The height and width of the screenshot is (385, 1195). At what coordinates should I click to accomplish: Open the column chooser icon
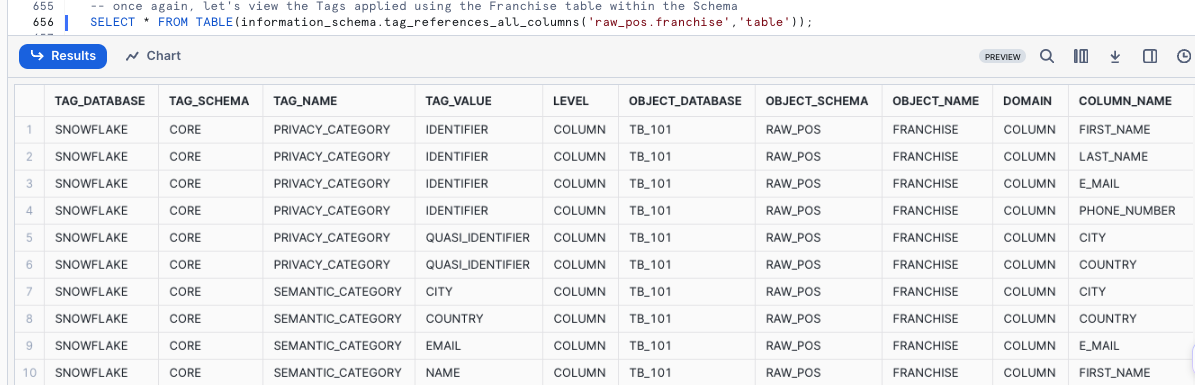[1080, 56]
